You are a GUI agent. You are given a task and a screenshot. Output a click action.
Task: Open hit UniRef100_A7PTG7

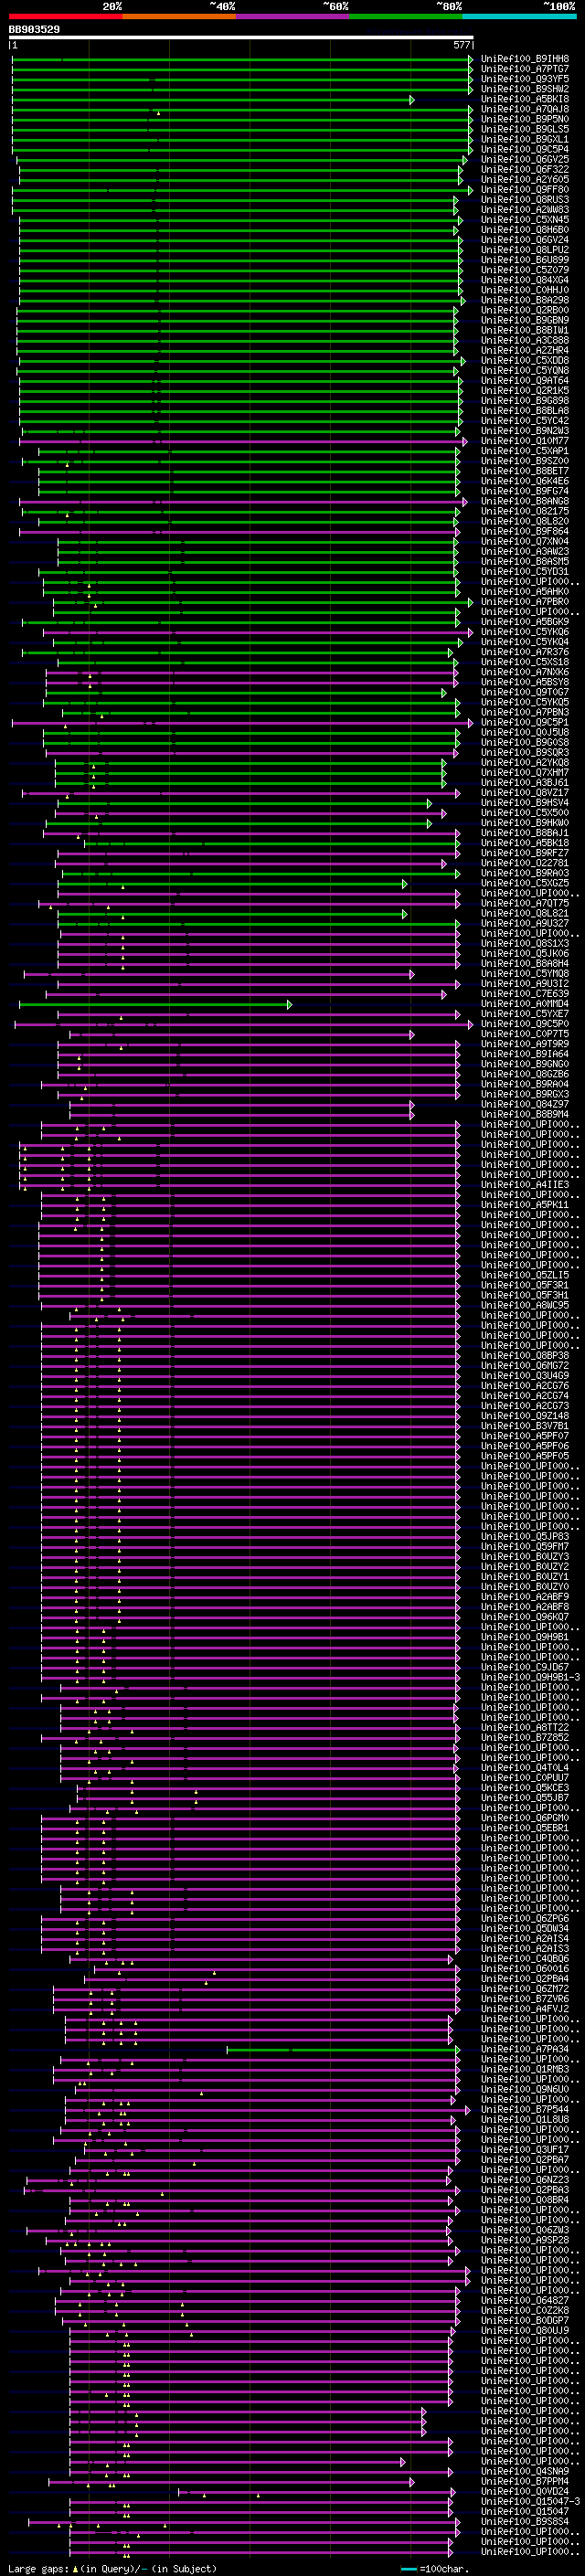point(525,69)
